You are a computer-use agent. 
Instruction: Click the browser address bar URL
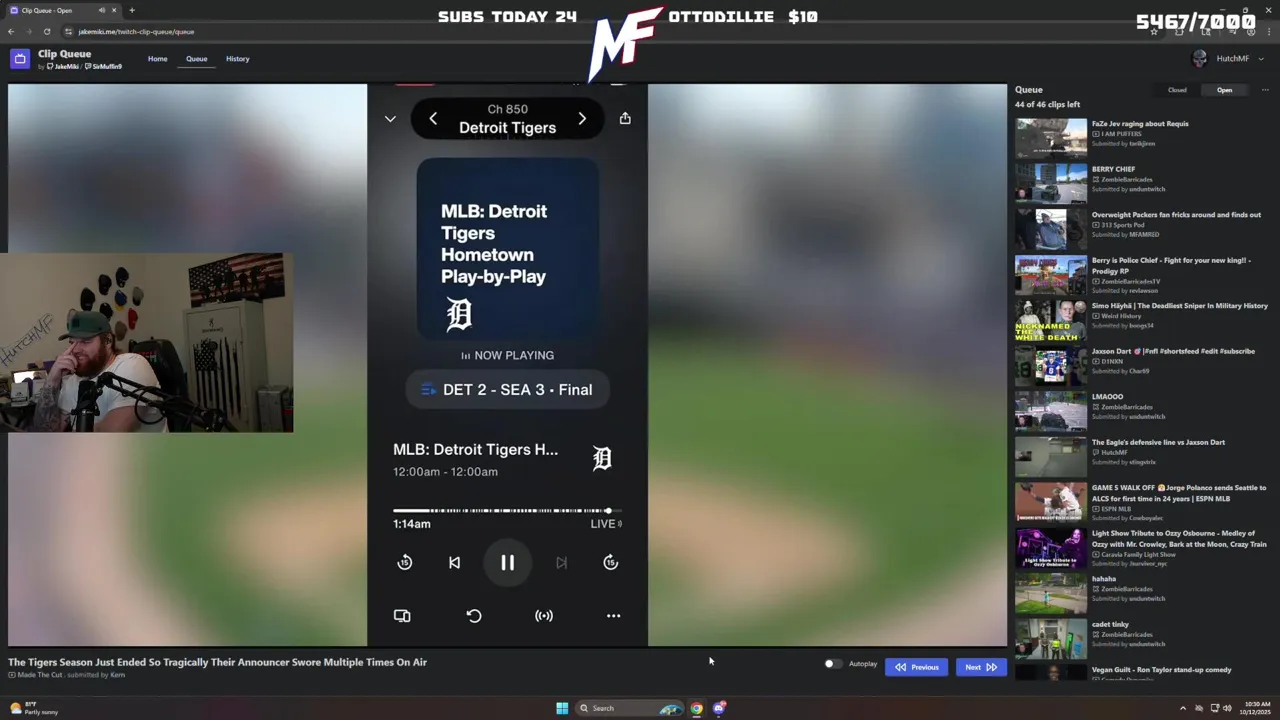tap(136, 31)
